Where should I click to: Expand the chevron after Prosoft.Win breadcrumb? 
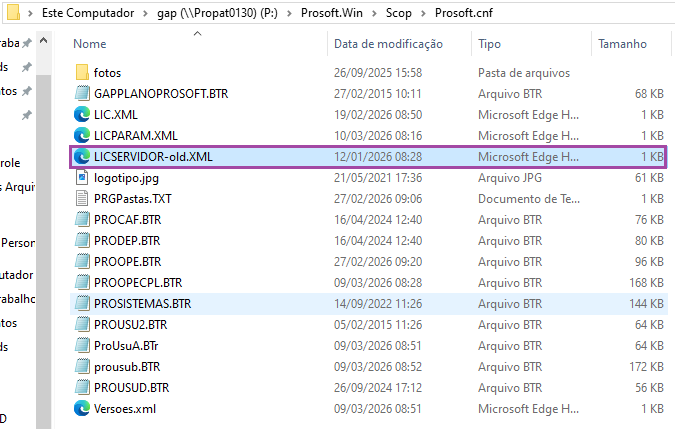(375, 13)
